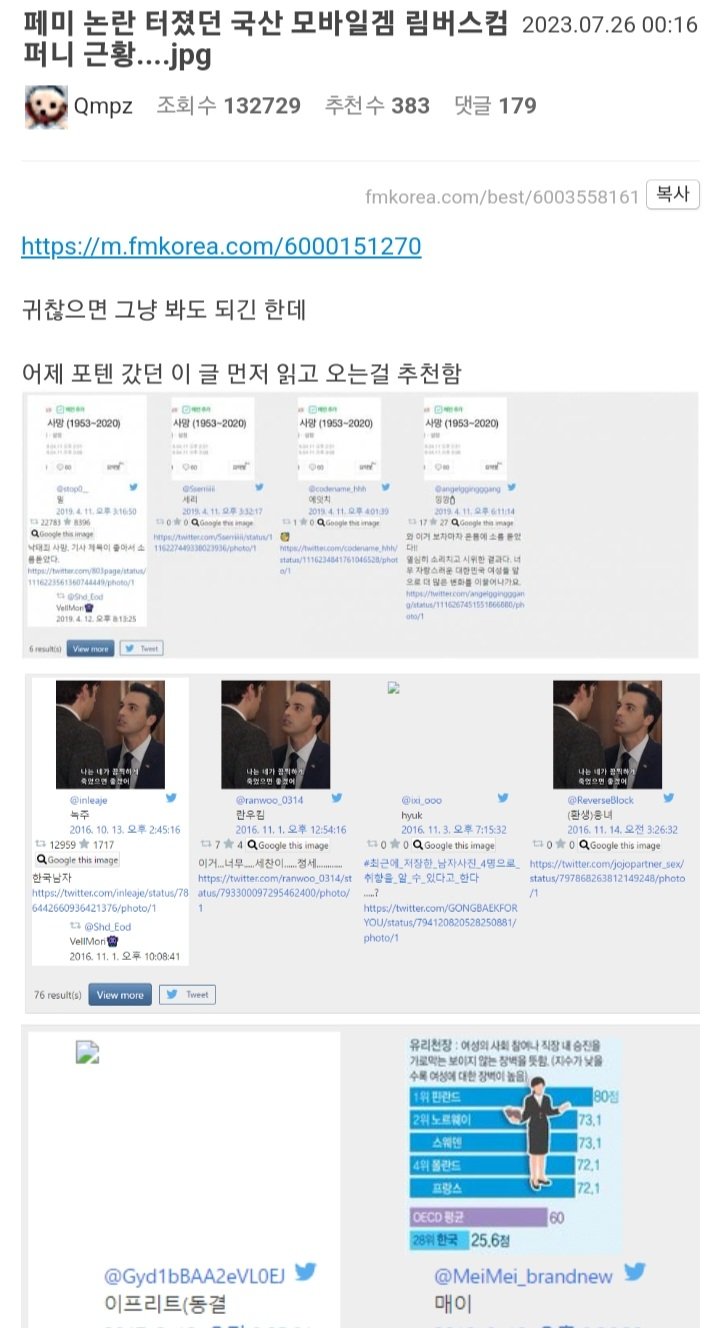Click View more under 6 result(s)
Image resolution: width=720 pixels, height=1328 pixels.
[x=90, y=648]
